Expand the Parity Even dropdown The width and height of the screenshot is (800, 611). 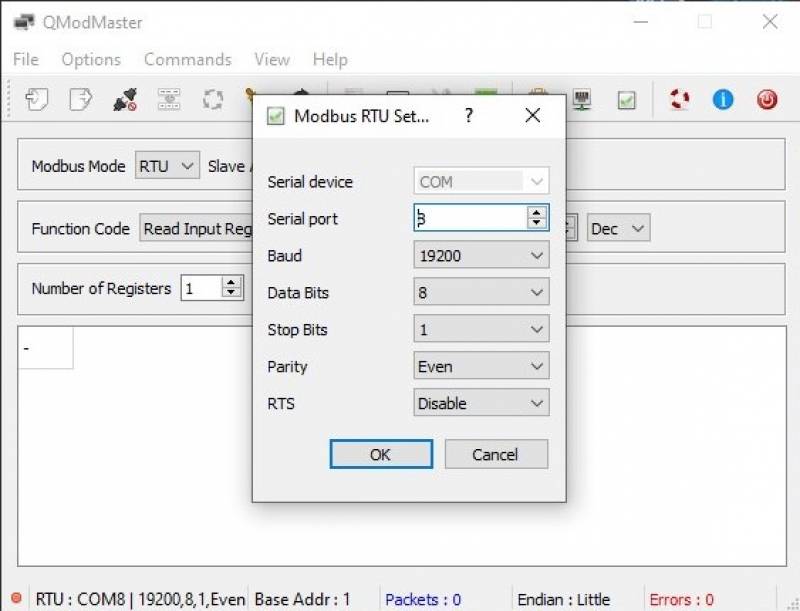click(x=481, y=366)
